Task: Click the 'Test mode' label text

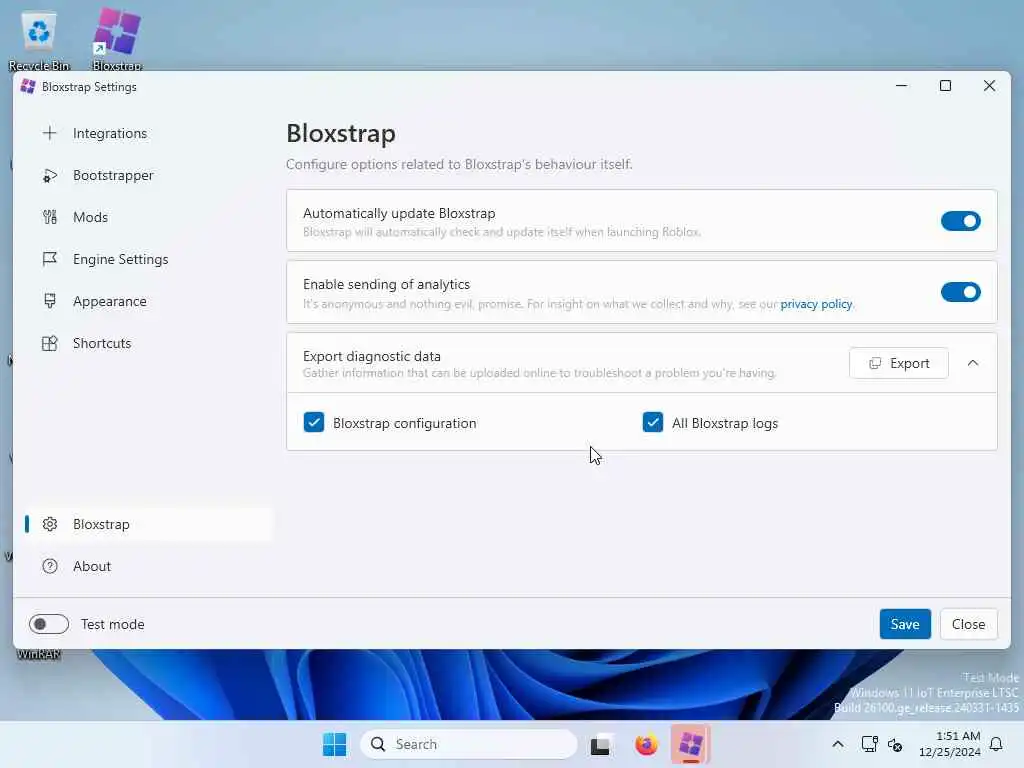Action: pyautogui.click(x=112, y=624)
